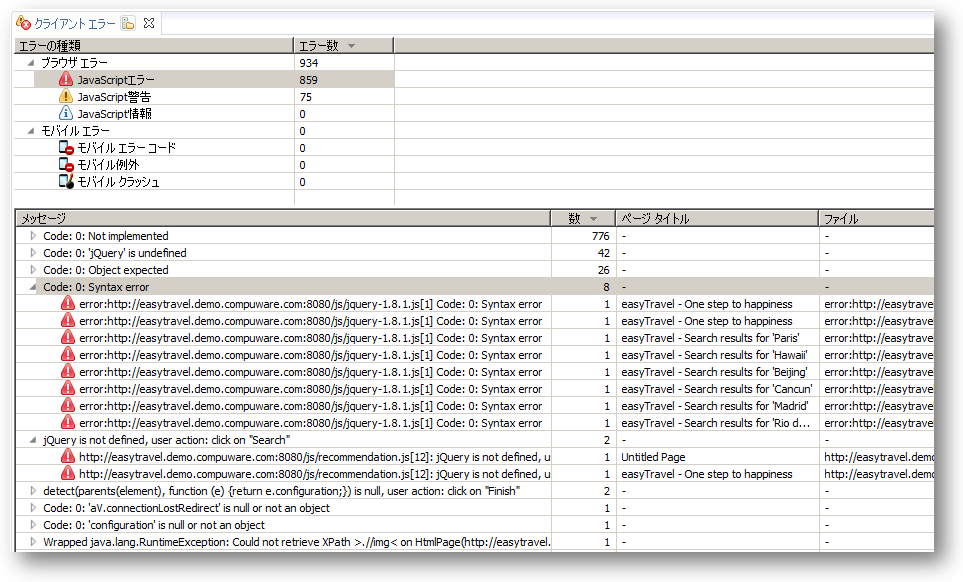The image size is (963, 582).
Task: Expand the 'jQuery' is undefined row
Action: pos(33,253)
